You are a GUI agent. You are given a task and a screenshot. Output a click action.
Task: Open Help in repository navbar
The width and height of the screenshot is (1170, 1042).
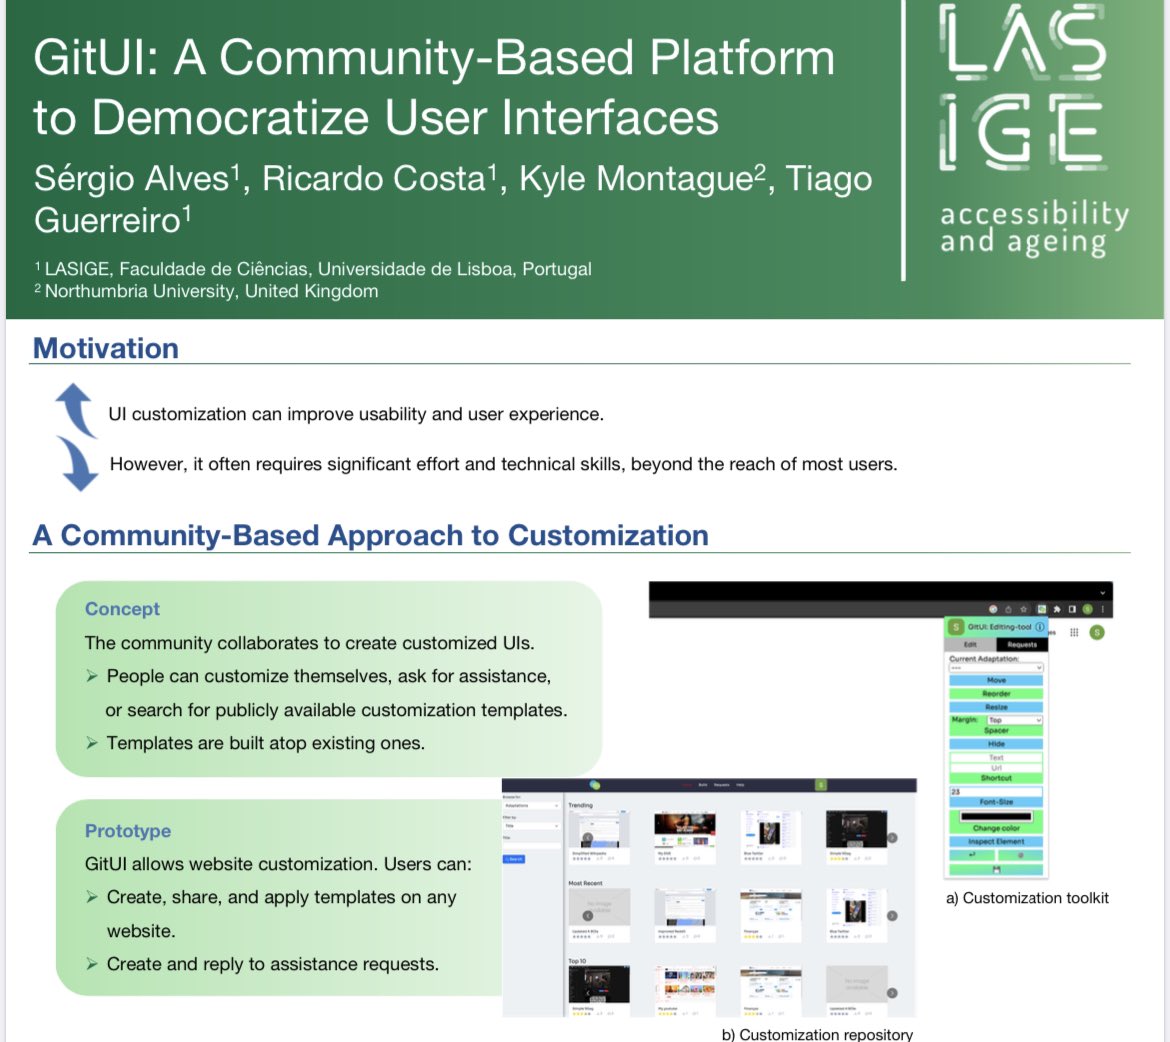tap(739, 784)
